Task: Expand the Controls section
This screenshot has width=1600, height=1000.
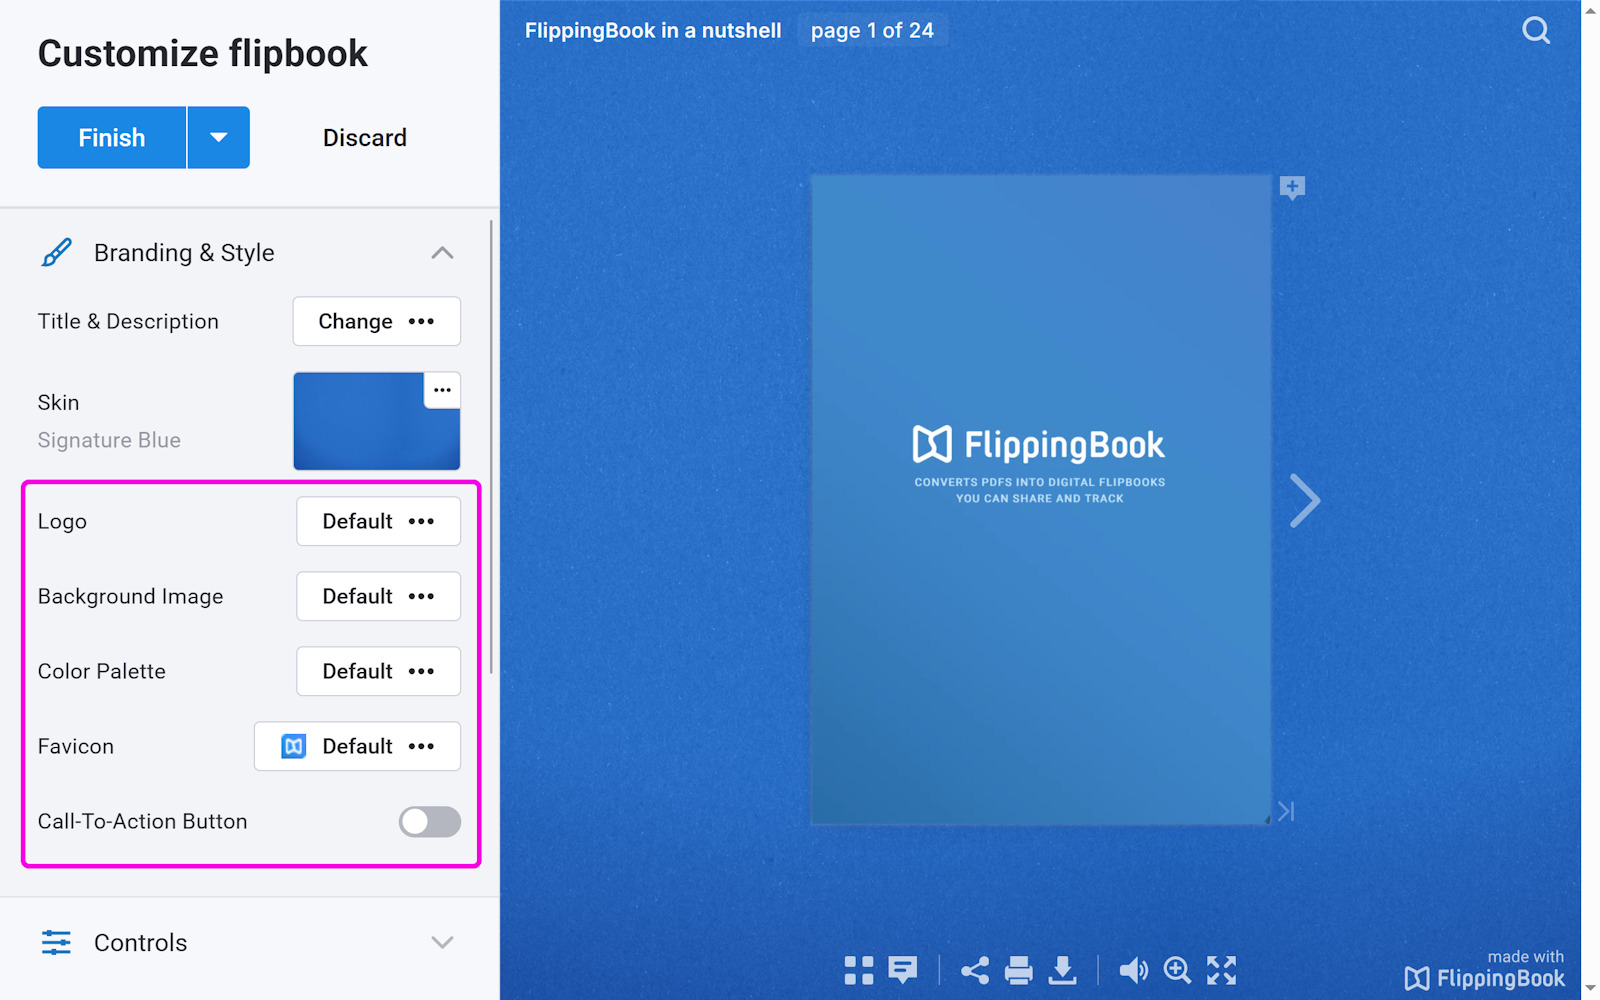Action: (442, 942)
